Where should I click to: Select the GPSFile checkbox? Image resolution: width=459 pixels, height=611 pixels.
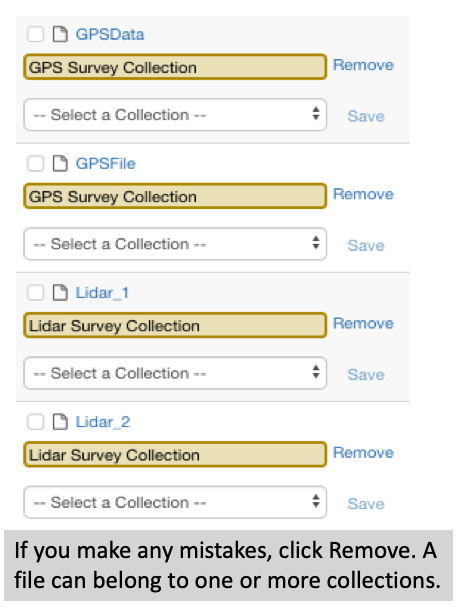pos(35,163)
